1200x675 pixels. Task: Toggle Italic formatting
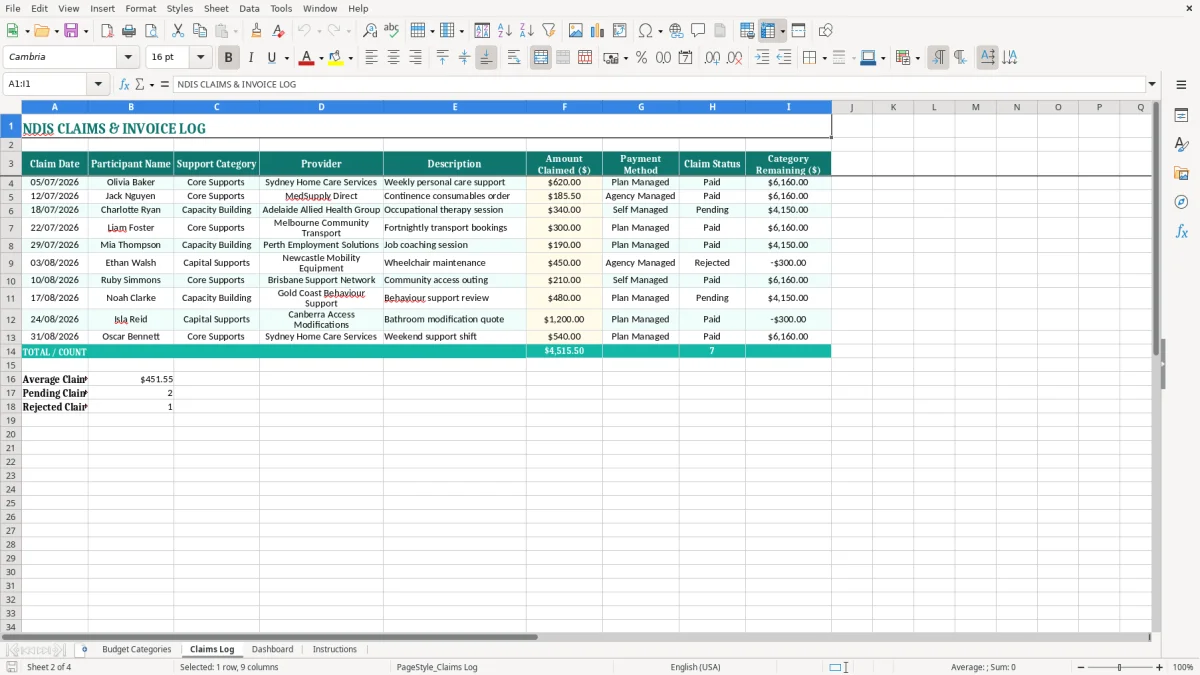point(251,58)
